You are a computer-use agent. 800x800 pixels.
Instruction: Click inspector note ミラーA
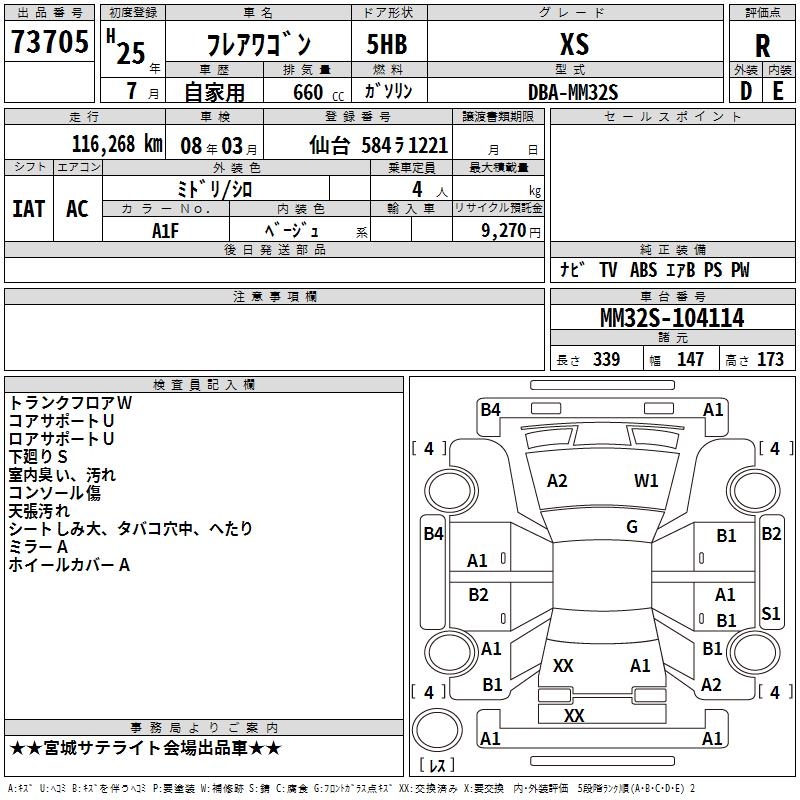[38, 547]
